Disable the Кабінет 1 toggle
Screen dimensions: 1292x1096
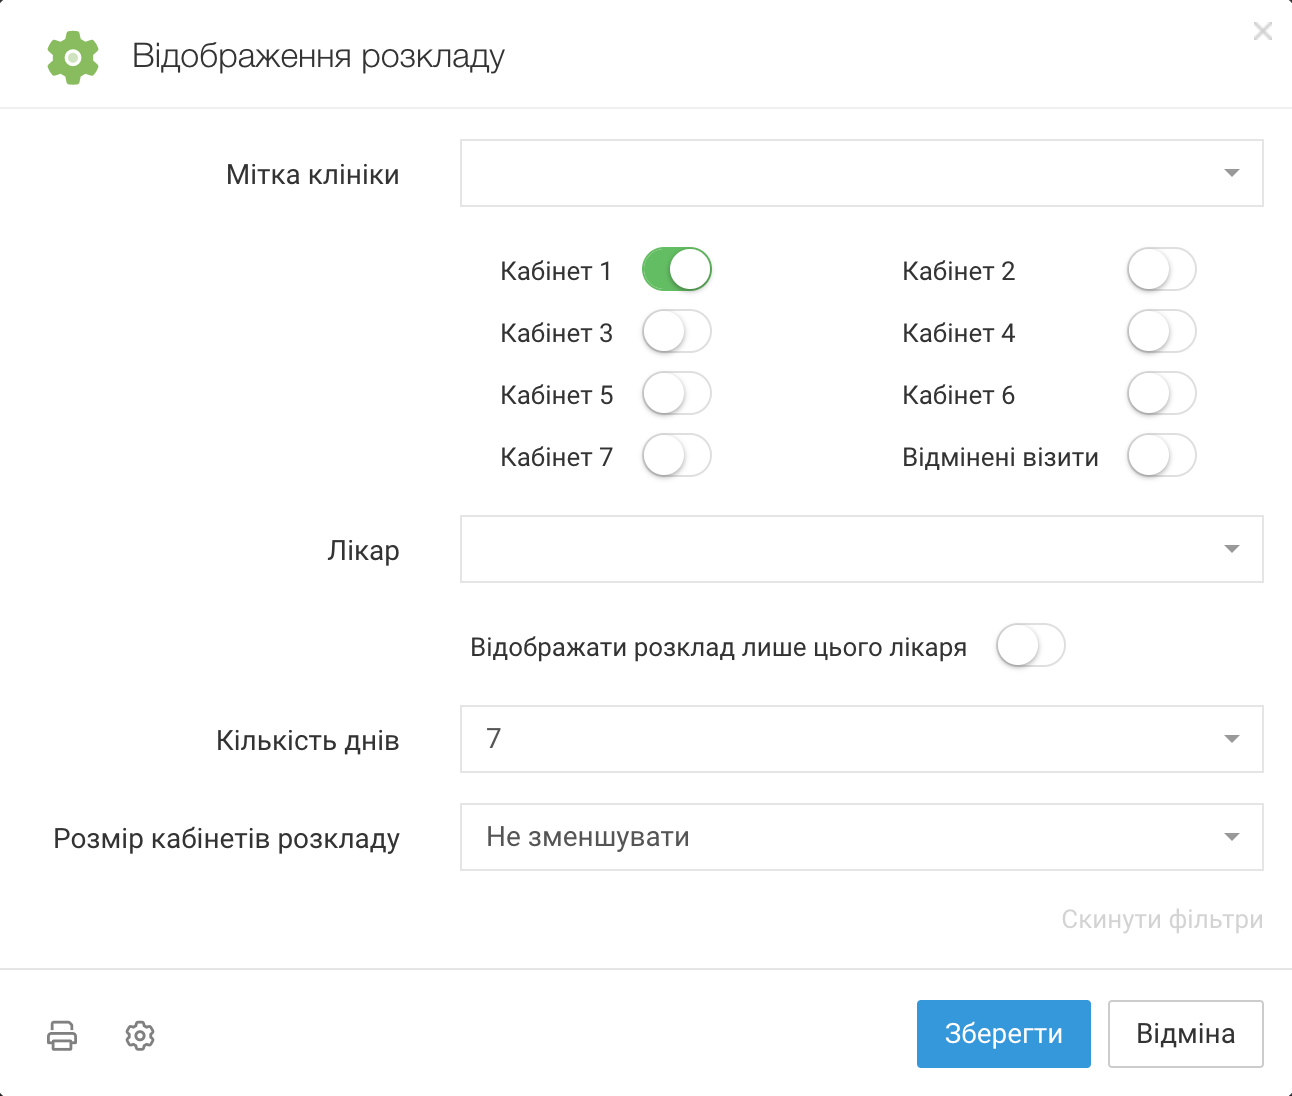(677, 269)
